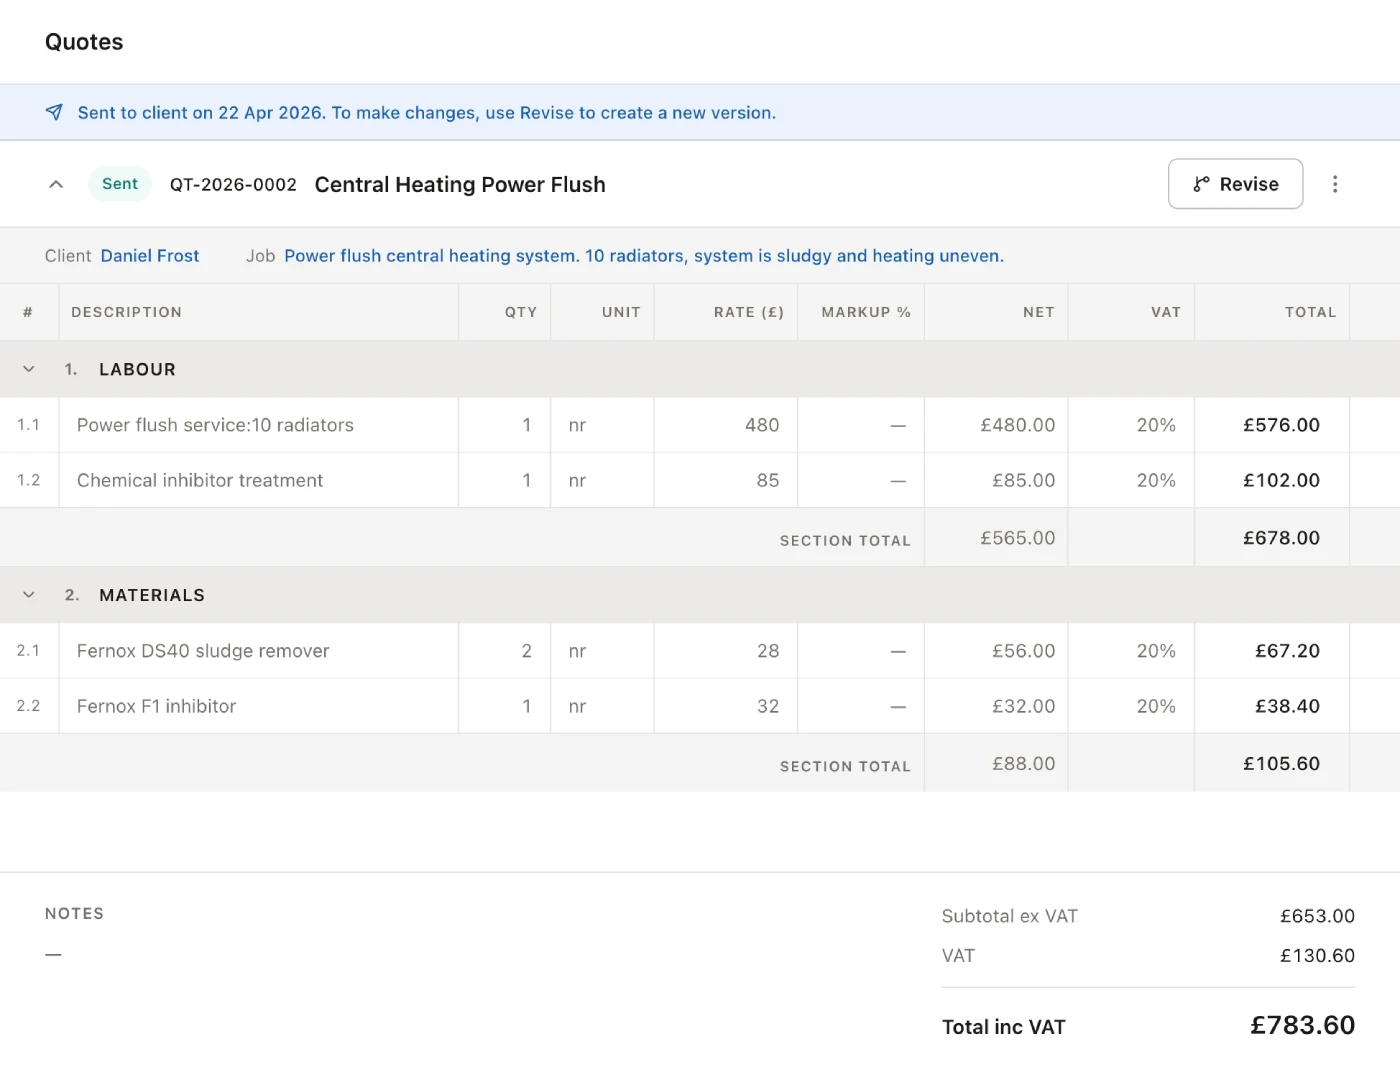Click the total £67.20
This screenshot has width=1400, height=1067.
[1288, 651]
